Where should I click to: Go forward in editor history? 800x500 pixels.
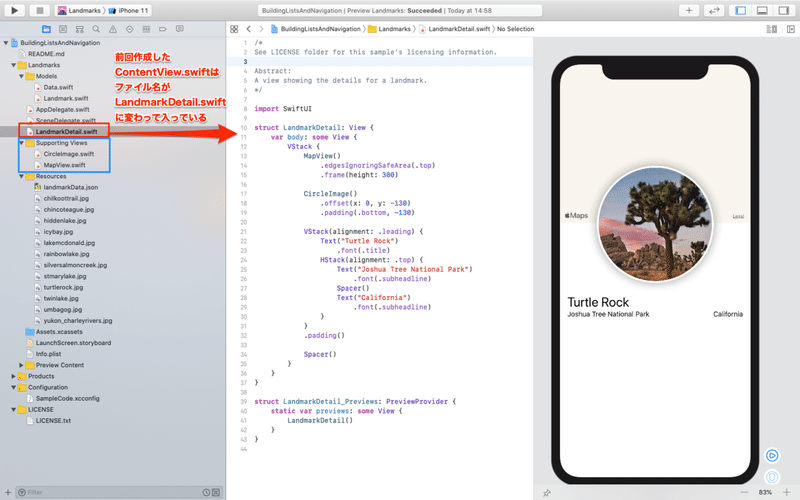261,29
